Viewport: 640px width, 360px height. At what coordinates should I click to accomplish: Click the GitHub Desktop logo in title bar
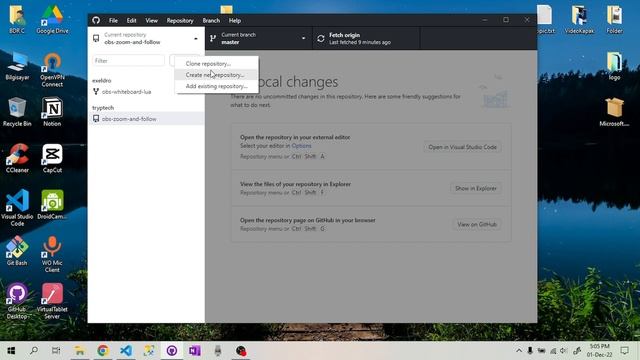[96, 20]
